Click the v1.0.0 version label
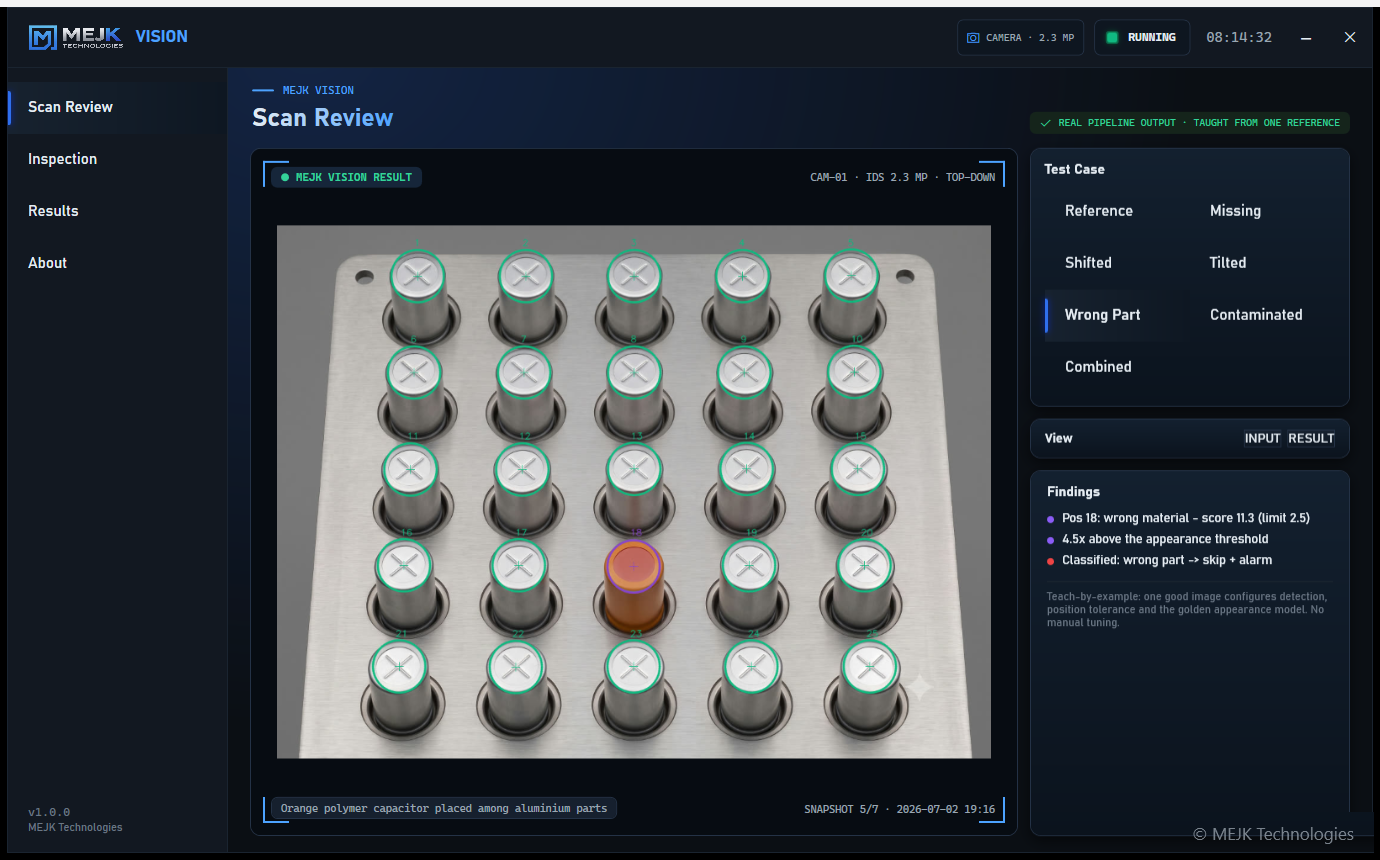This screenshot has height=860, width=1380. pyautogui.click(x=49, y=812)
